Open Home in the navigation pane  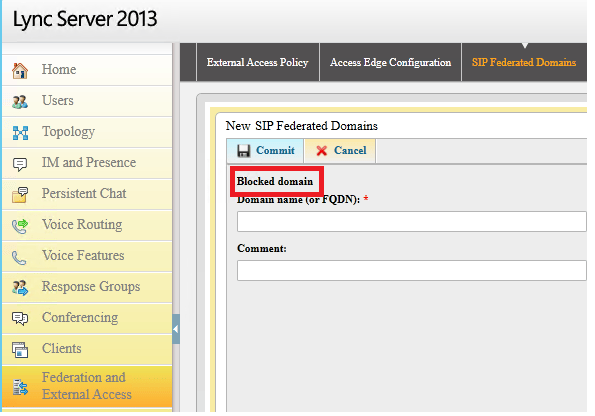pos(87,70)
